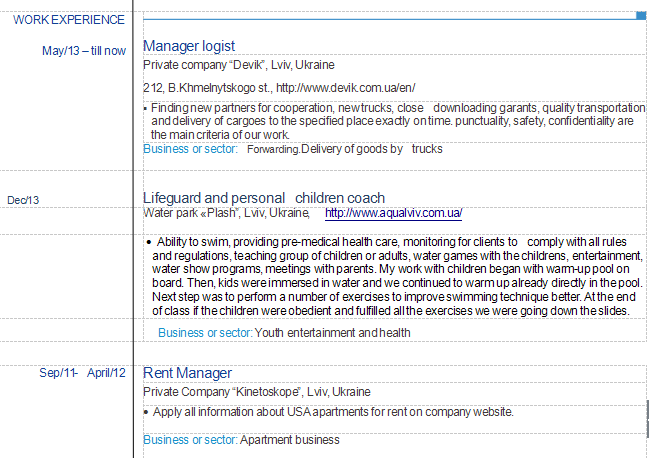
Task: Click the Private Company "Kinetoskope" line
Action: (256, 391)
